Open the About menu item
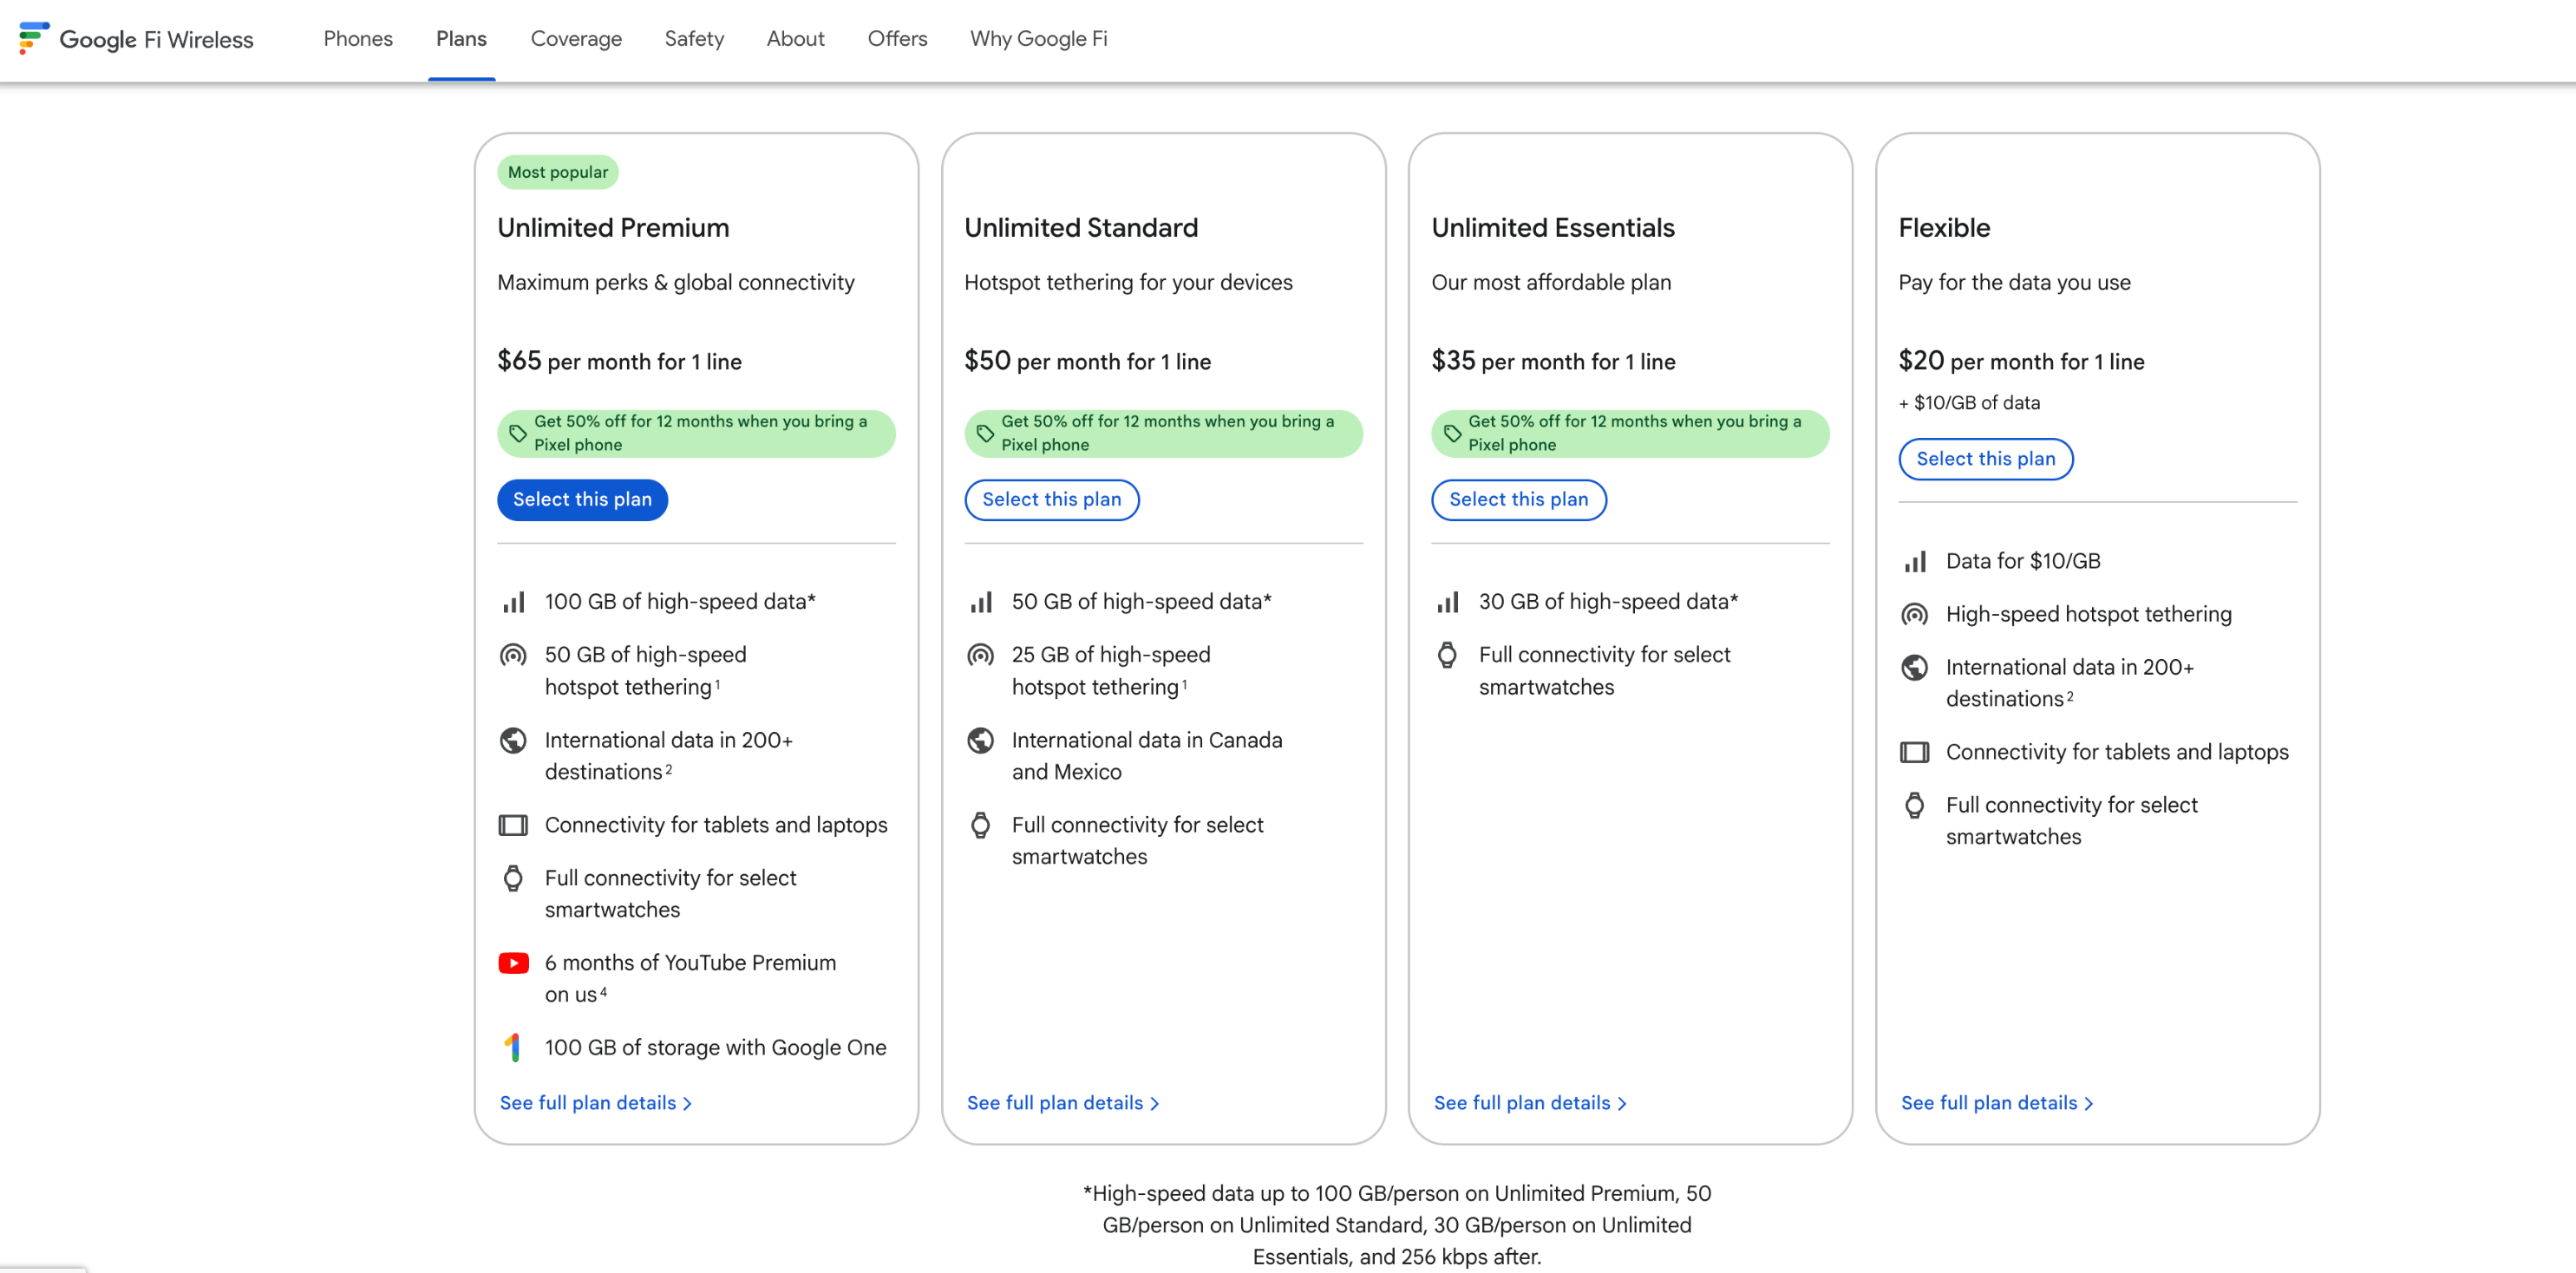This screenshot has width=2576, height=1273. click(x=795, y=39)
